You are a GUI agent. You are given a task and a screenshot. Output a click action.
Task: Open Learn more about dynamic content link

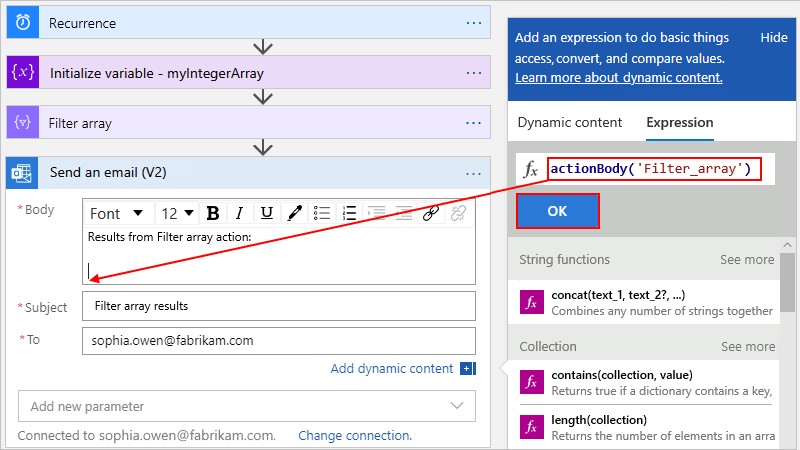point(619,78)
